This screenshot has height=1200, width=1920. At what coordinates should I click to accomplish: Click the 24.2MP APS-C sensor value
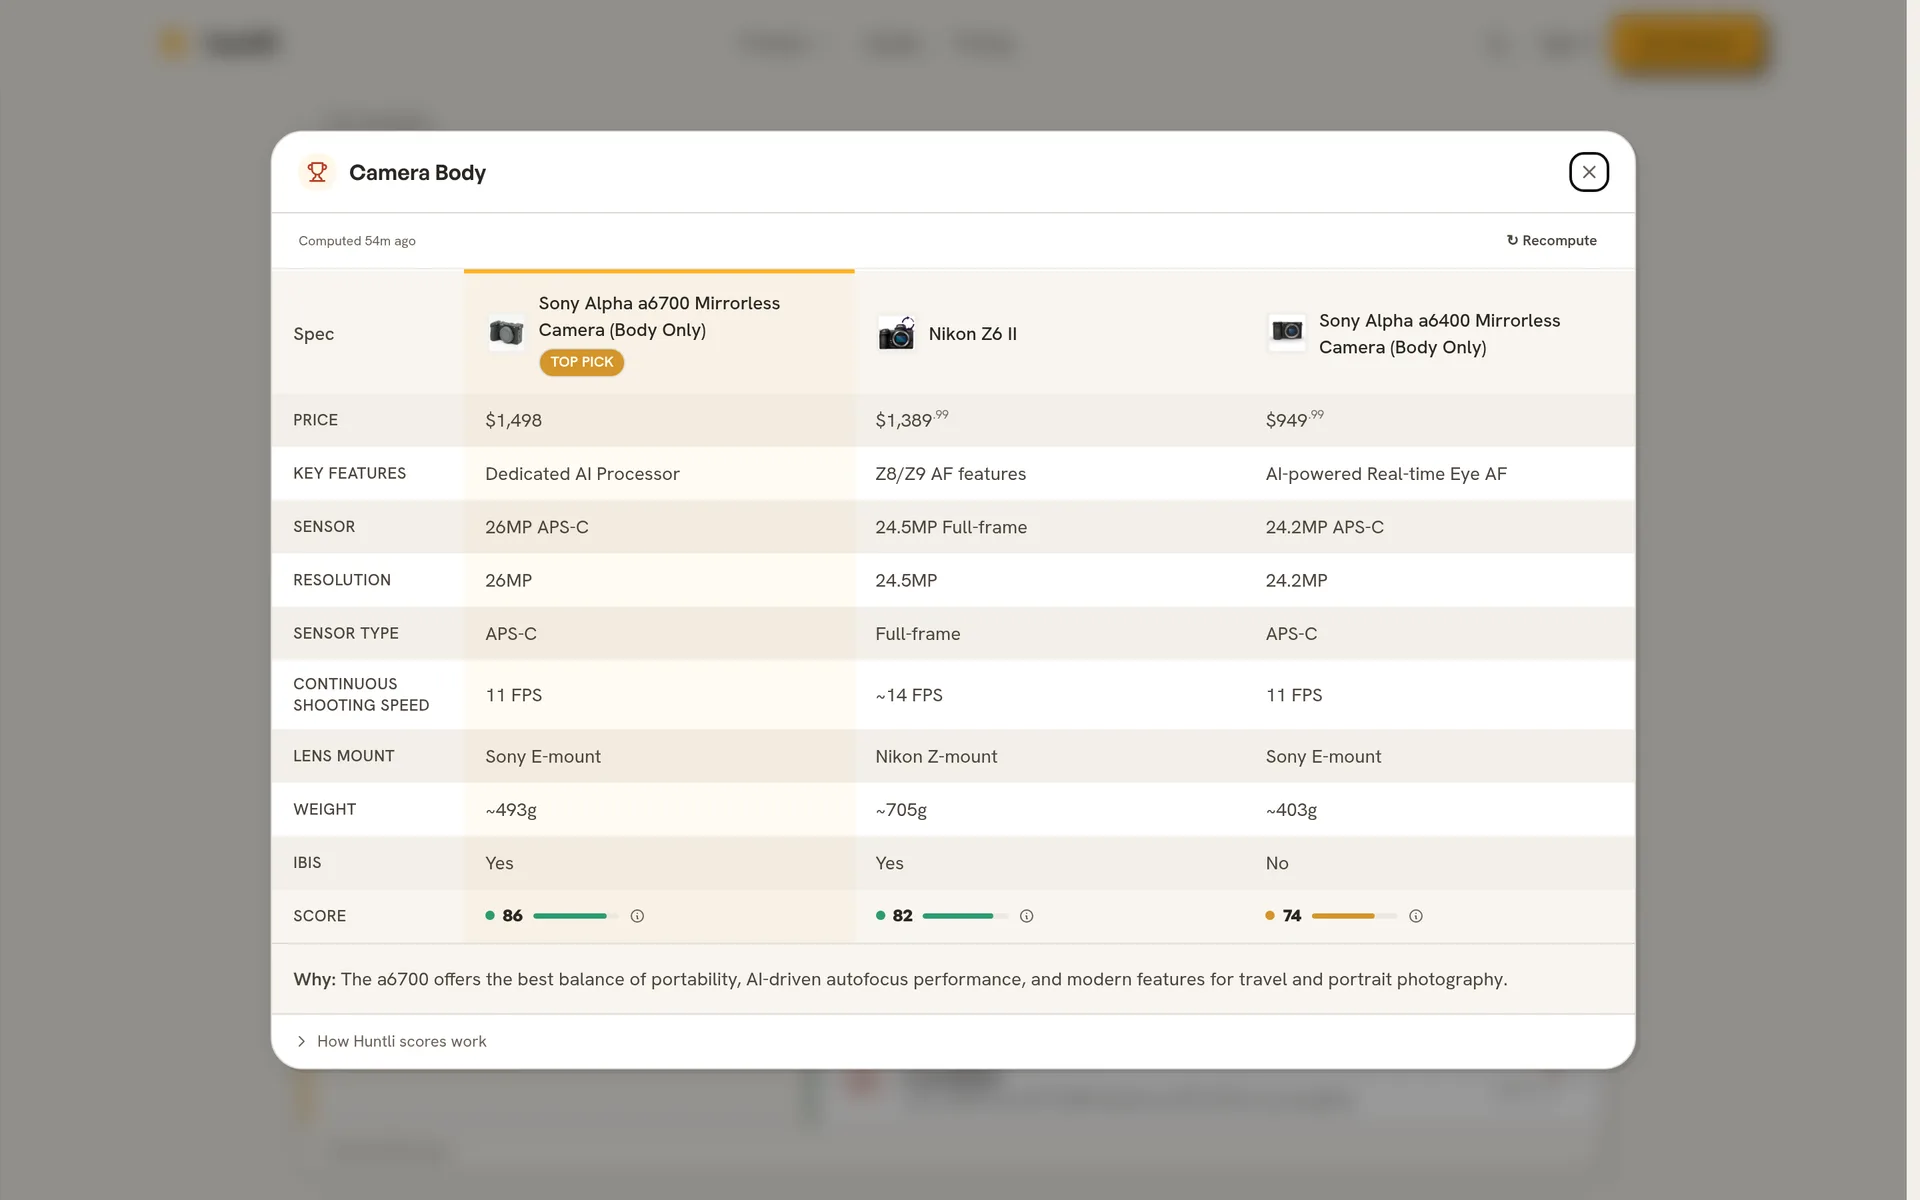(x=1325, y=527)
